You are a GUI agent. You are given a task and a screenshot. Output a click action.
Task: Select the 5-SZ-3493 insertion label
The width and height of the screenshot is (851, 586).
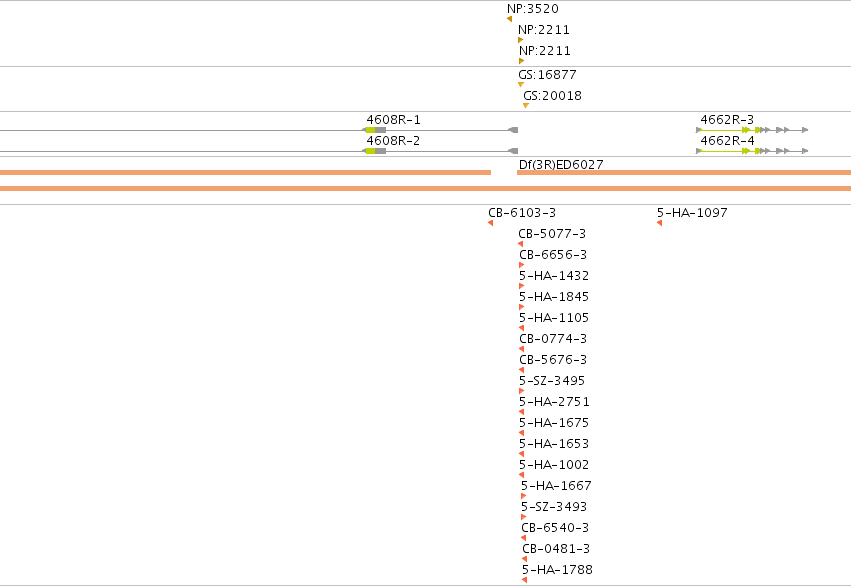point(554,506)
